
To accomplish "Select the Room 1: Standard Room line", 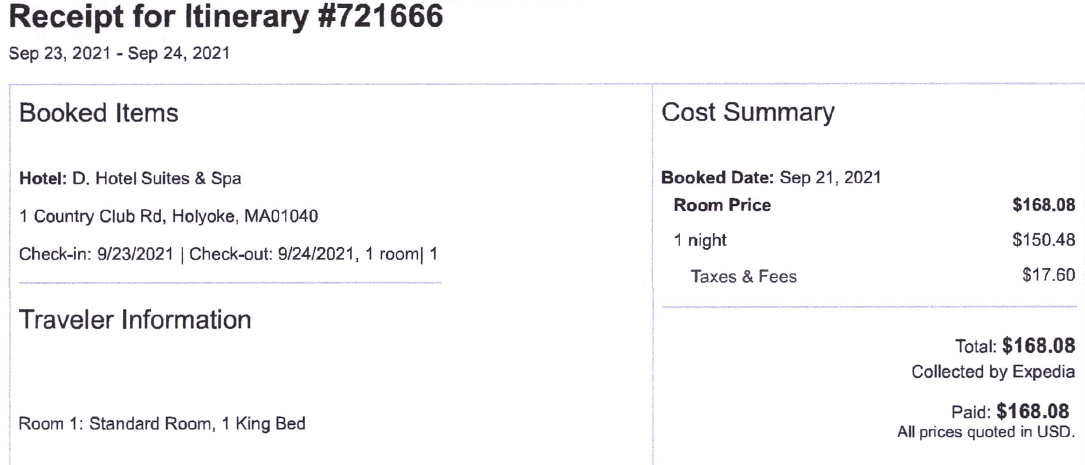I will coord(162,423).
